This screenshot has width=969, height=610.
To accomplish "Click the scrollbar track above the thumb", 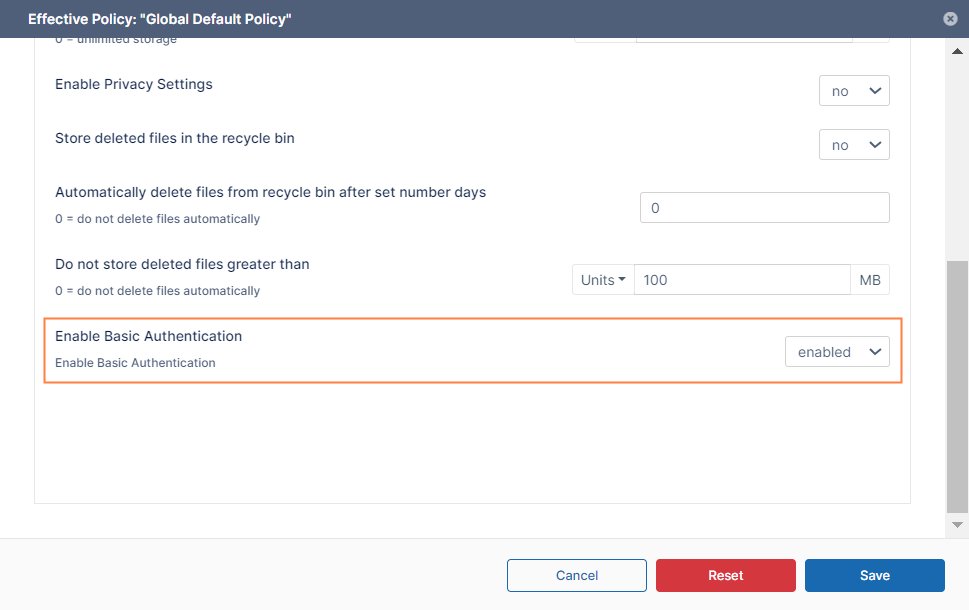I will (x=957, y=160).
